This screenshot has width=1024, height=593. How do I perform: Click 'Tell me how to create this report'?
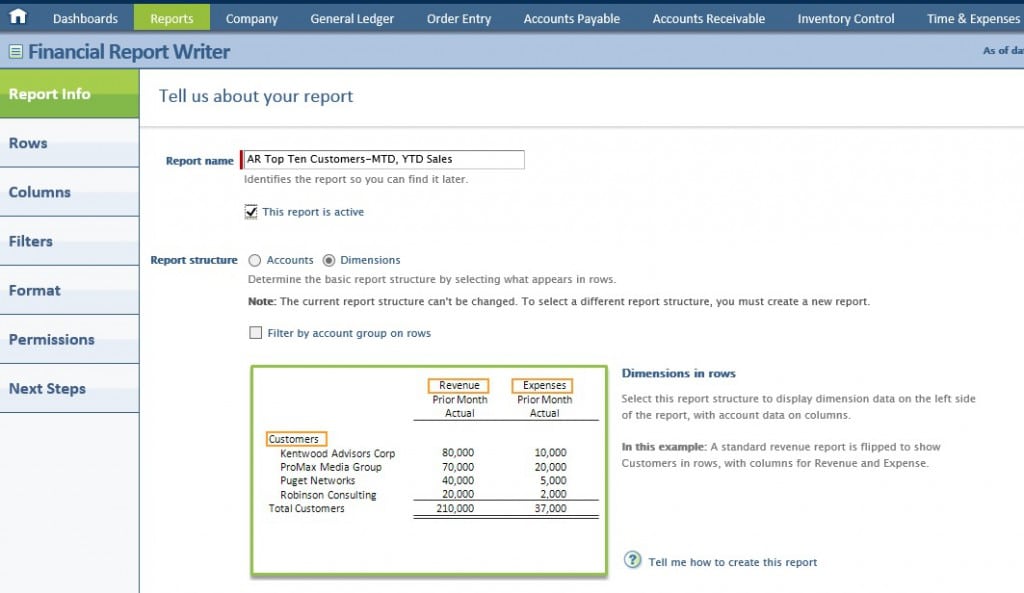tap(732, 562)
